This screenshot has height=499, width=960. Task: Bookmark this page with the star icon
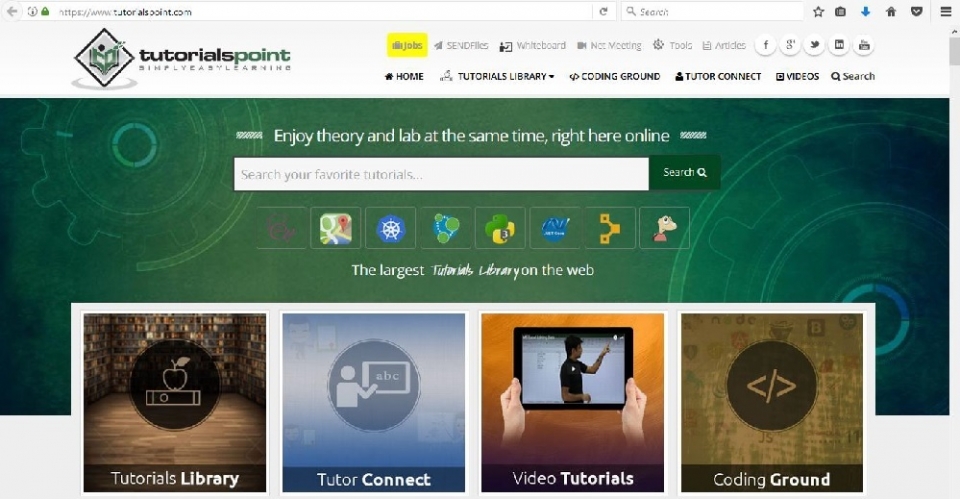[818, 12]
